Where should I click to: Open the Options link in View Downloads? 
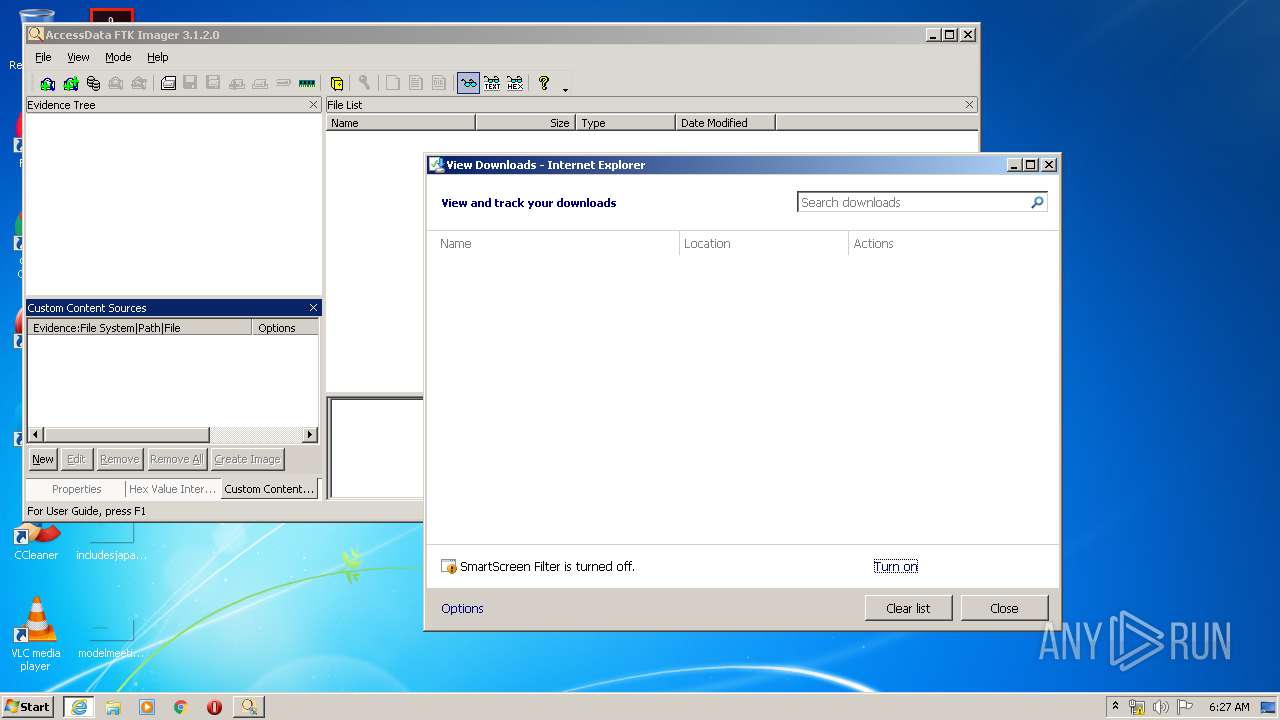pos(462,608)
